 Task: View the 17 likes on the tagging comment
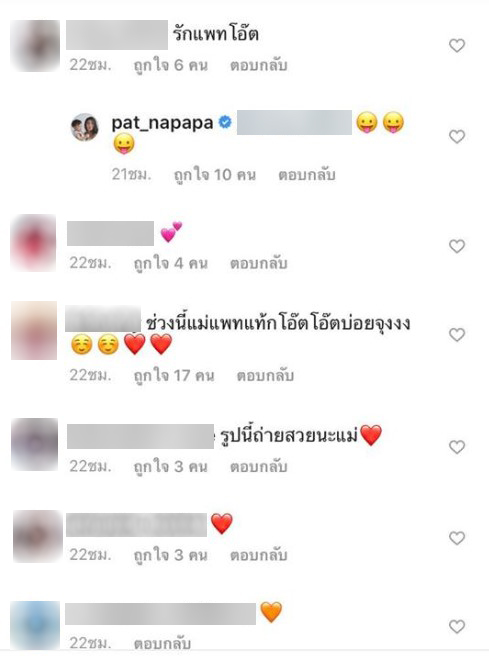(174, 375)
